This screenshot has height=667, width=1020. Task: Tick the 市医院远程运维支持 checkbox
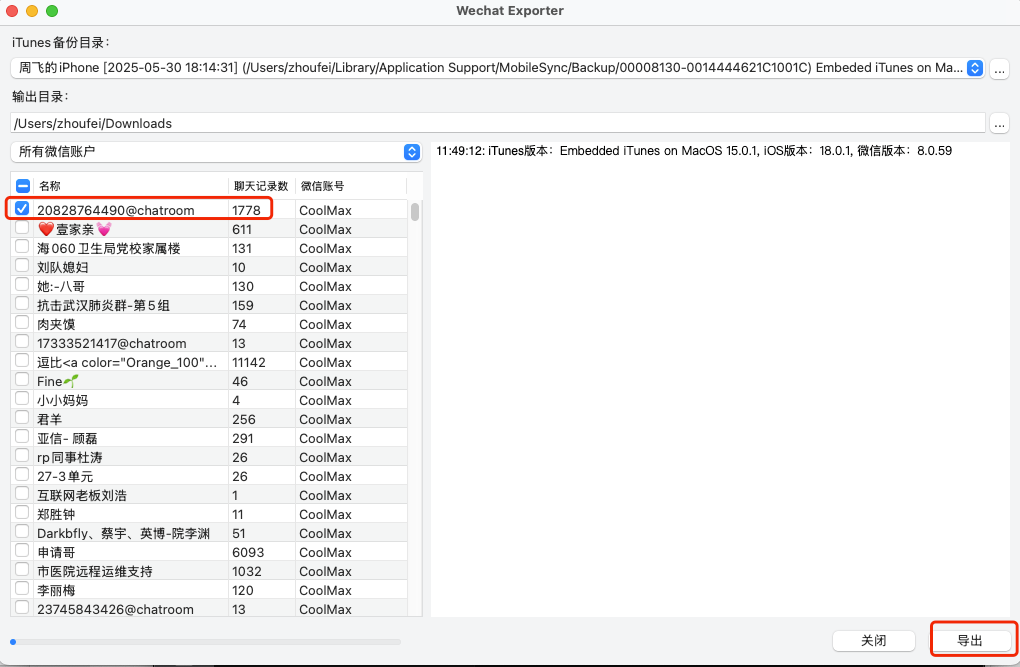(22, 569)
